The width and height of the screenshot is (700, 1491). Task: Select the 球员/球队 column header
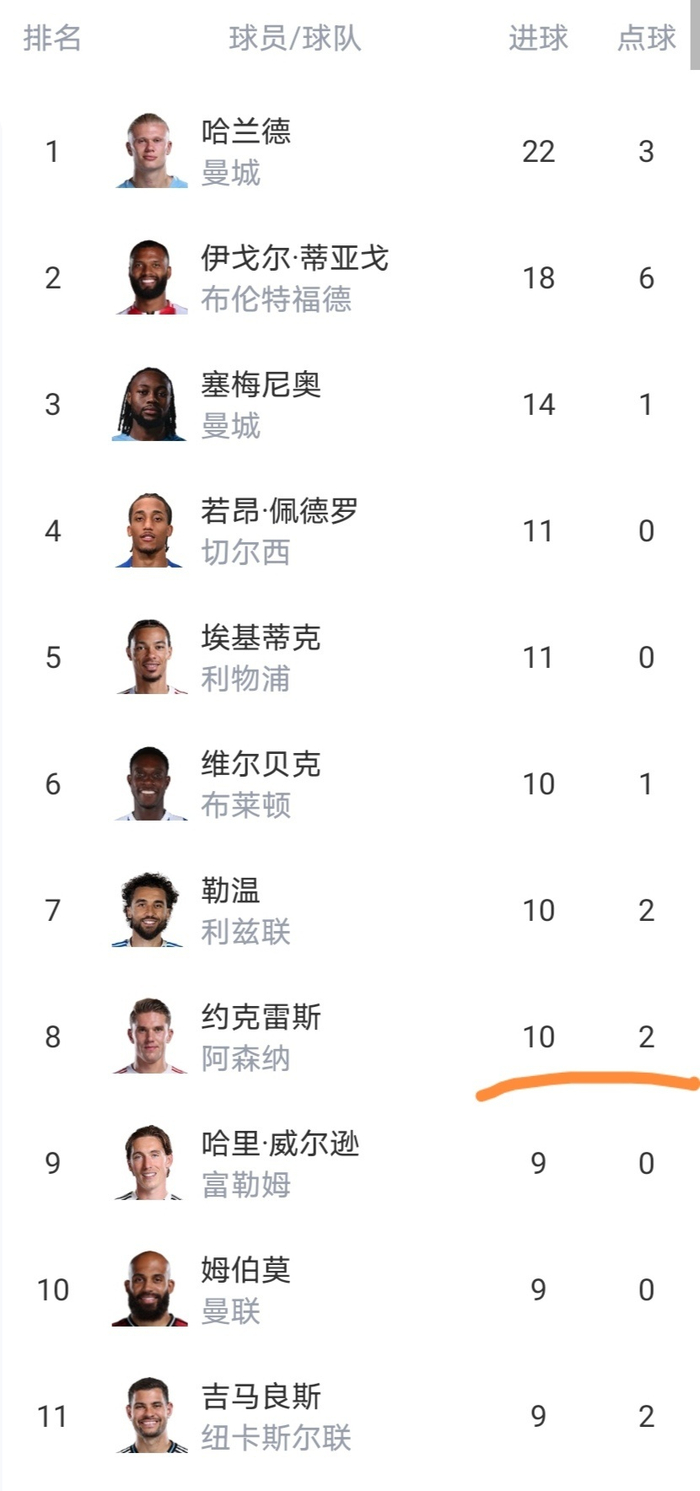(x=295, y=38)
